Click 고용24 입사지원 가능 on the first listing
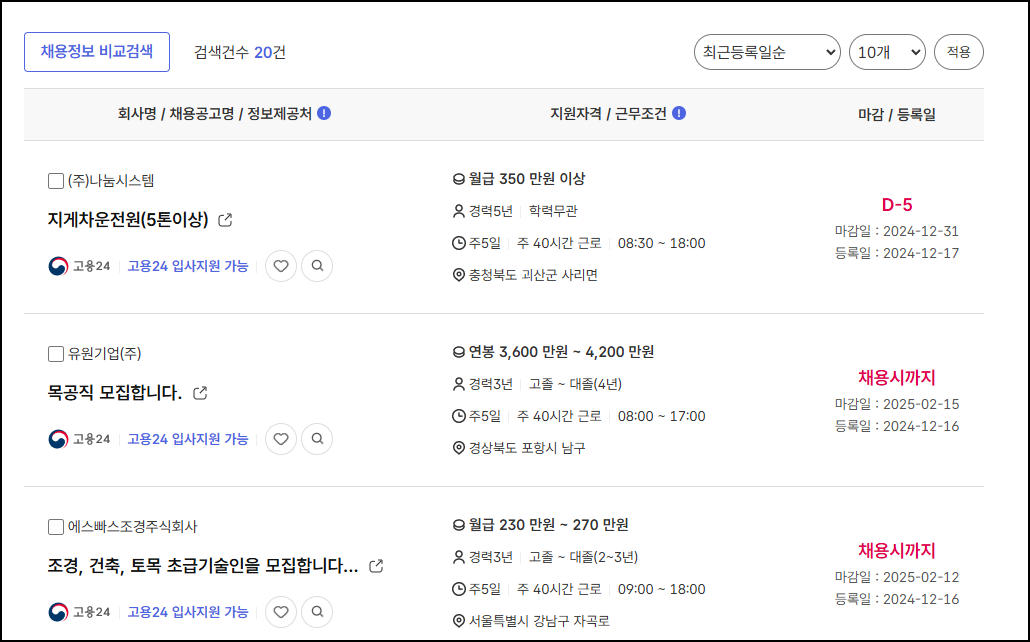1030x642 pixels. coord(187,266)
